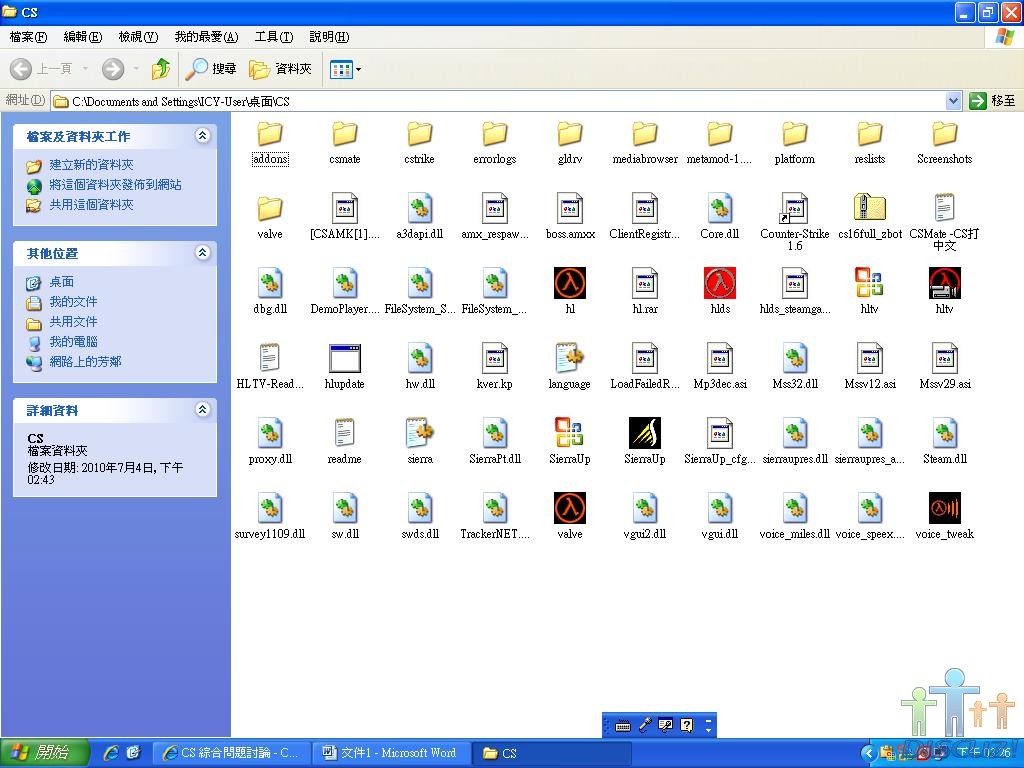Go to 我的電腦 link
Image resolution: width=1024 pixels, height=768 pixels.
tap(73, 342)
